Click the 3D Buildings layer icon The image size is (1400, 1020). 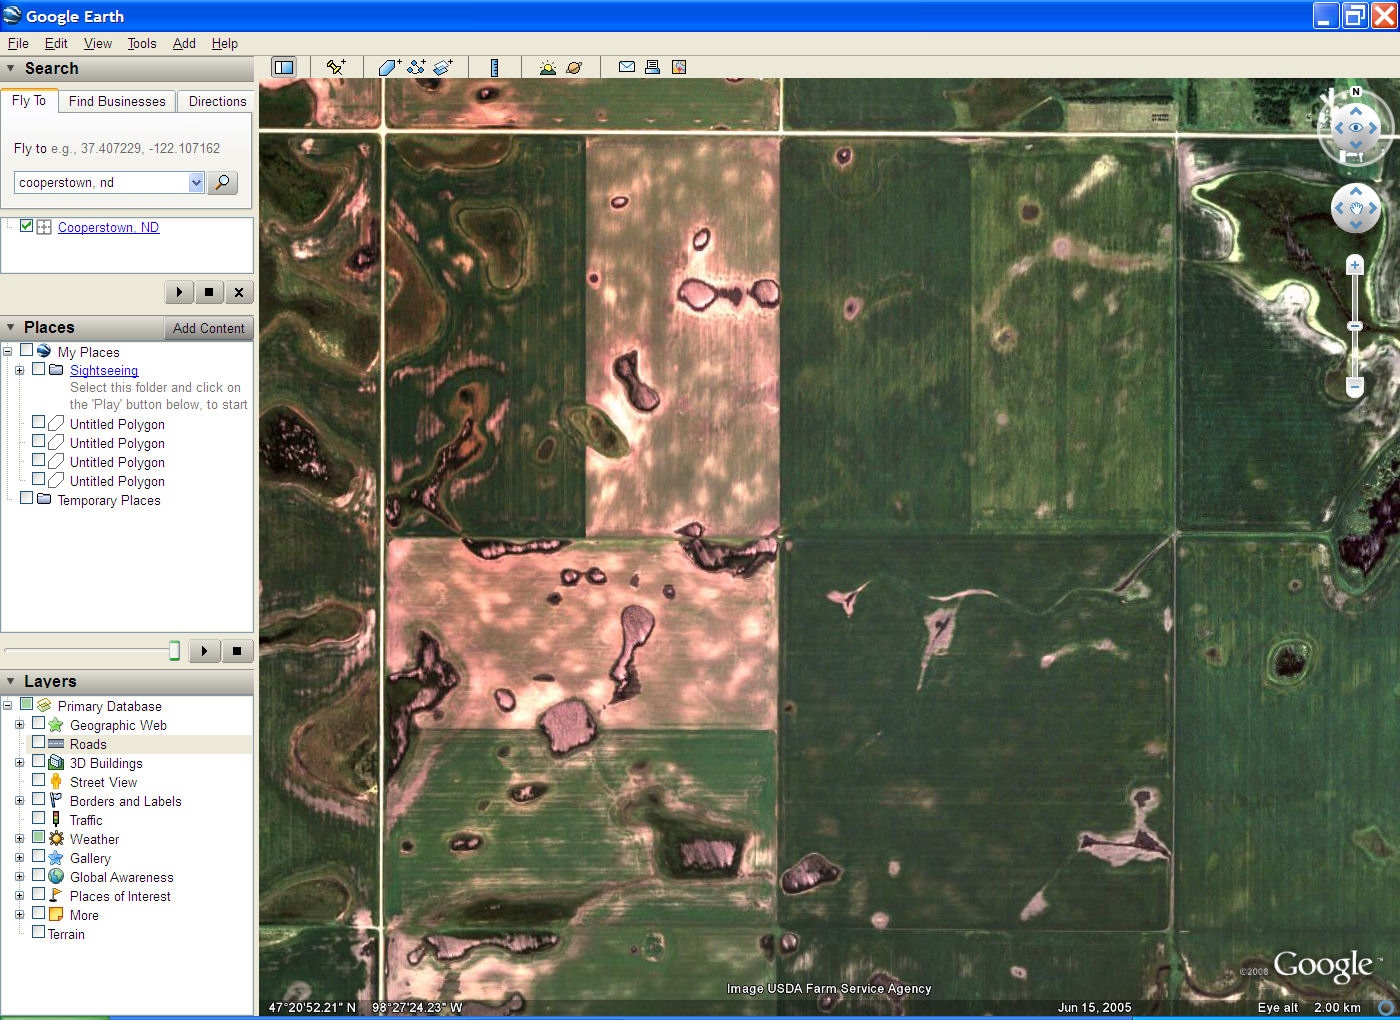56,763
